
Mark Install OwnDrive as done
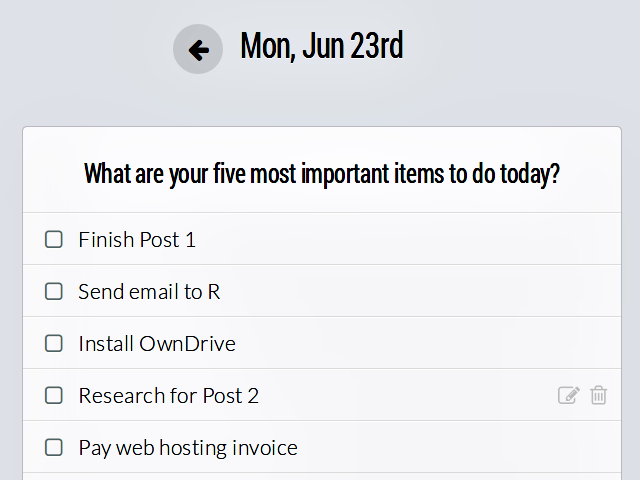pos(54,343)
